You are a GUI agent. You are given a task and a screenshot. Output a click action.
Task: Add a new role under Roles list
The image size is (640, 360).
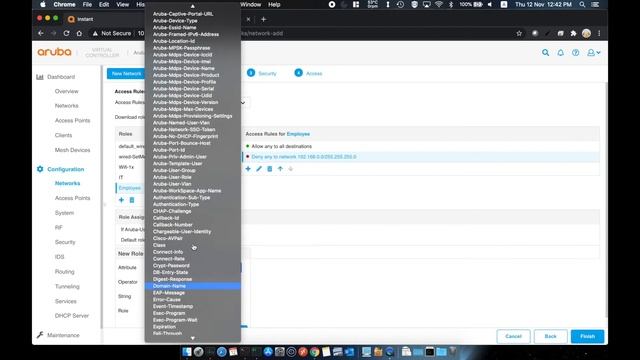coord(121,200)
